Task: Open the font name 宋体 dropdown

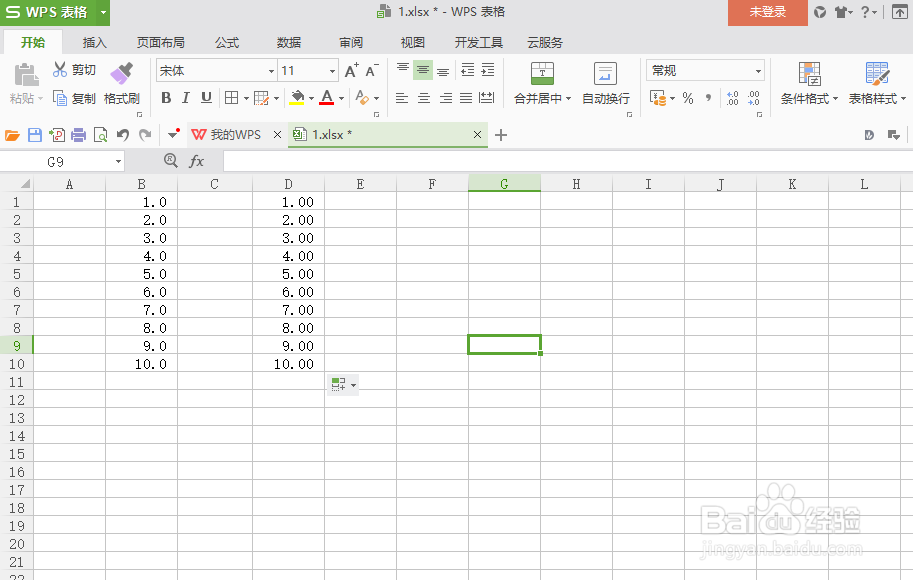Action: coord(271,71)
